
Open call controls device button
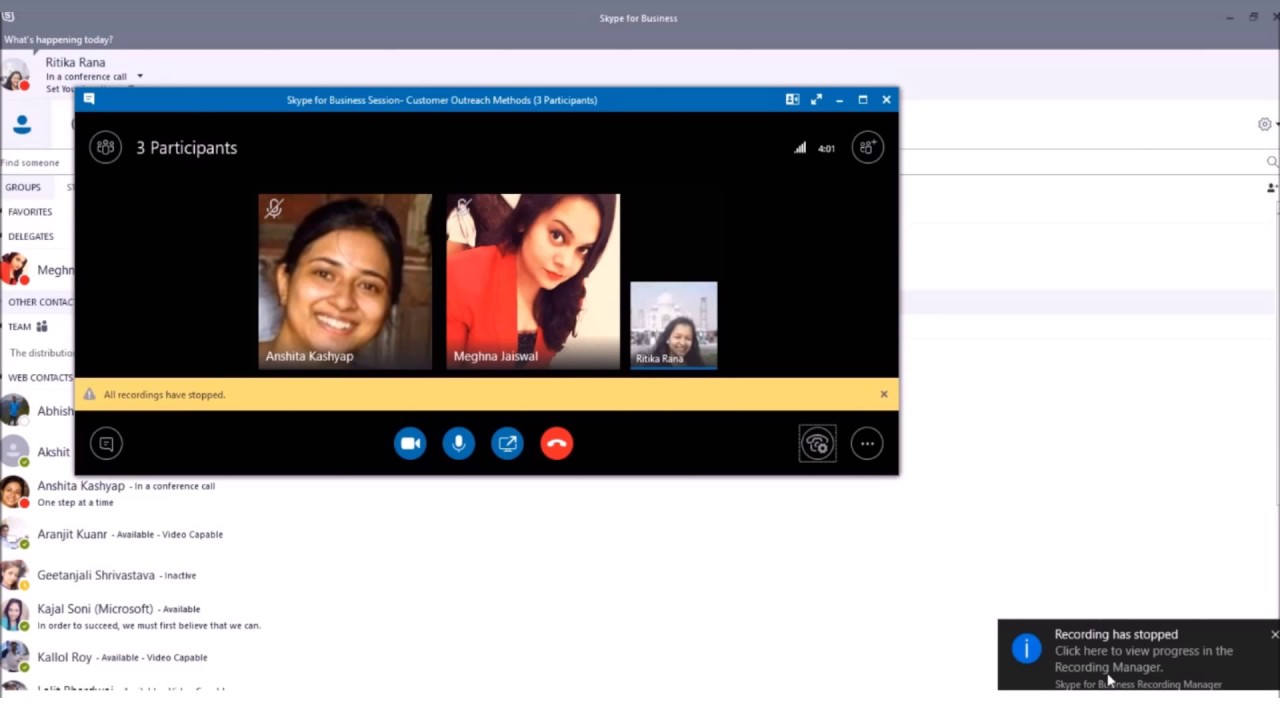[x=817, y=443]
